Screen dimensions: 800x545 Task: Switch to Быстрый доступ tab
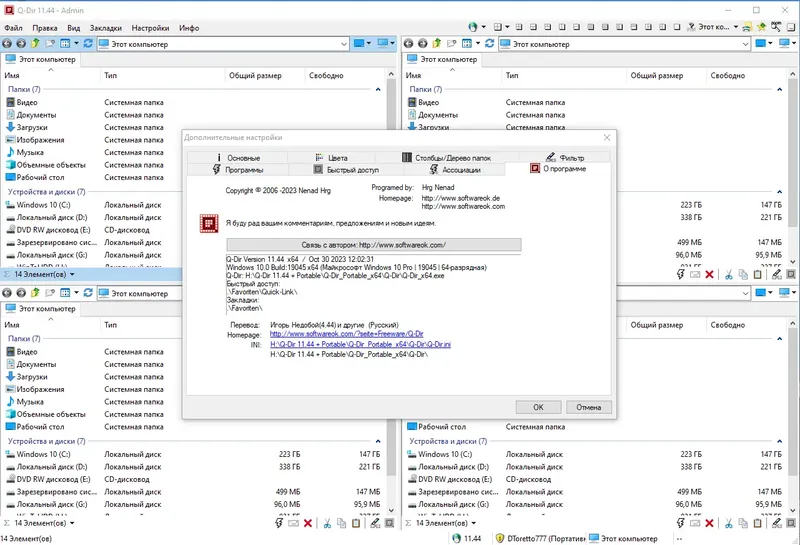point(346,169)
